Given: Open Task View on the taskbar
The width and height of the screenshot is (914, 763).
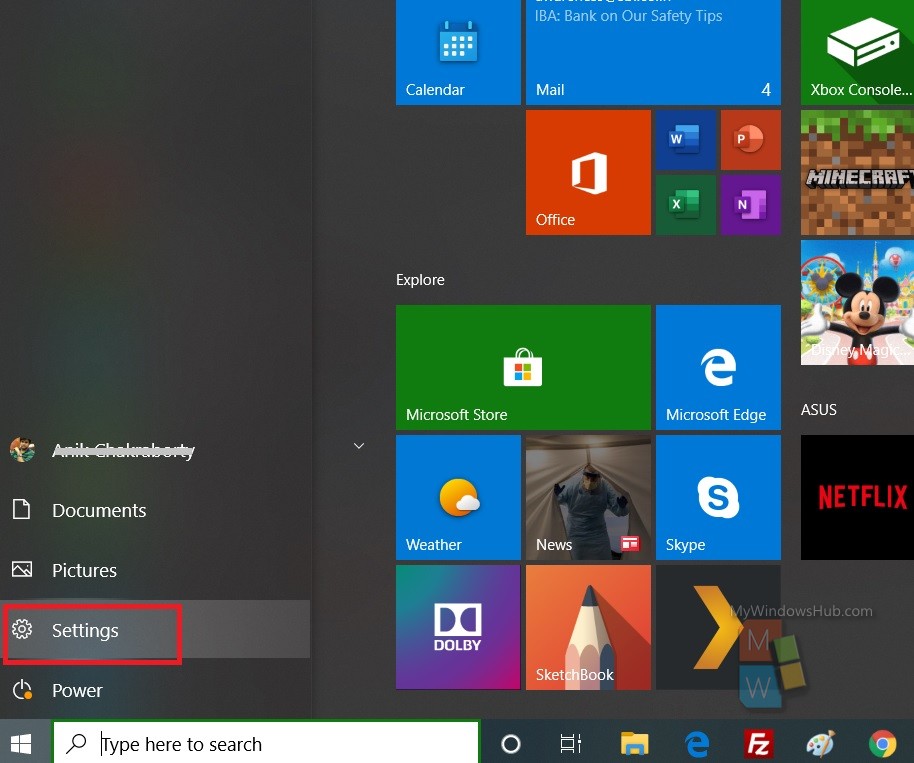Looking at the screenshot, I should click(x=571, y=744).
